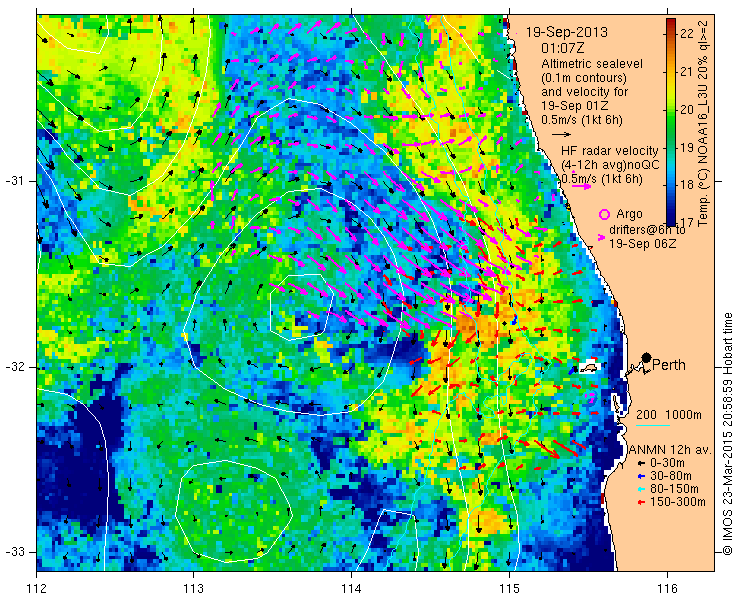Image resolution: width=740 pixels, height=600 pixels.
Task: Click the '0.5m/s (1kt 6h)' altimetric scale text
Action: click(582, 120)
